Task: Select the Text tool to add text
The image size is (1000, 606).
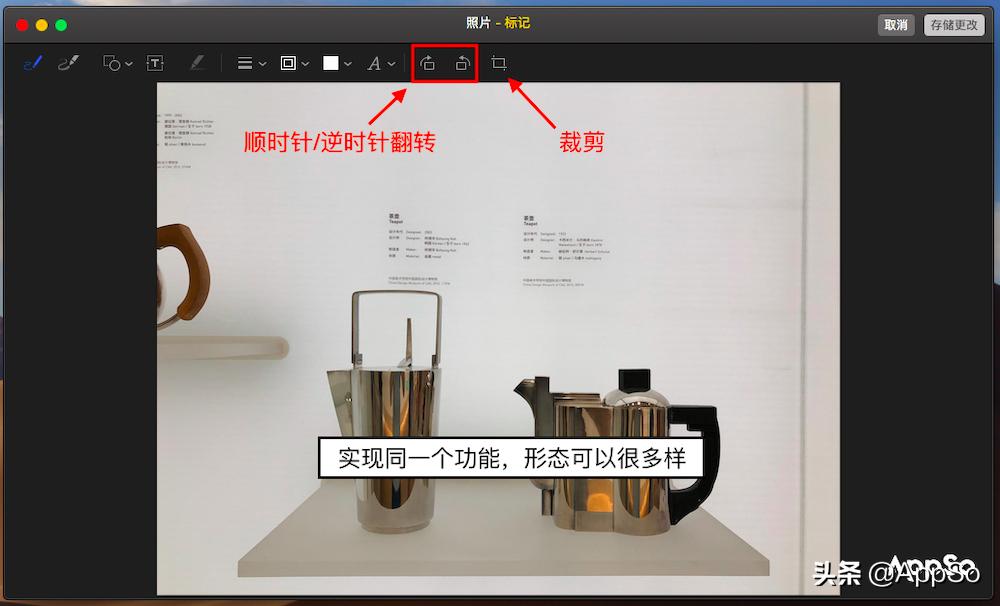Action: [155, 63]
